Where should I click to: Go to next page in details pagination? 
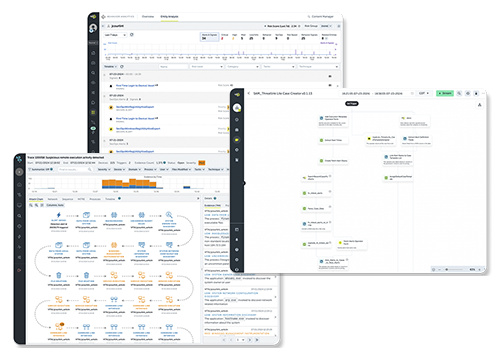249,340
